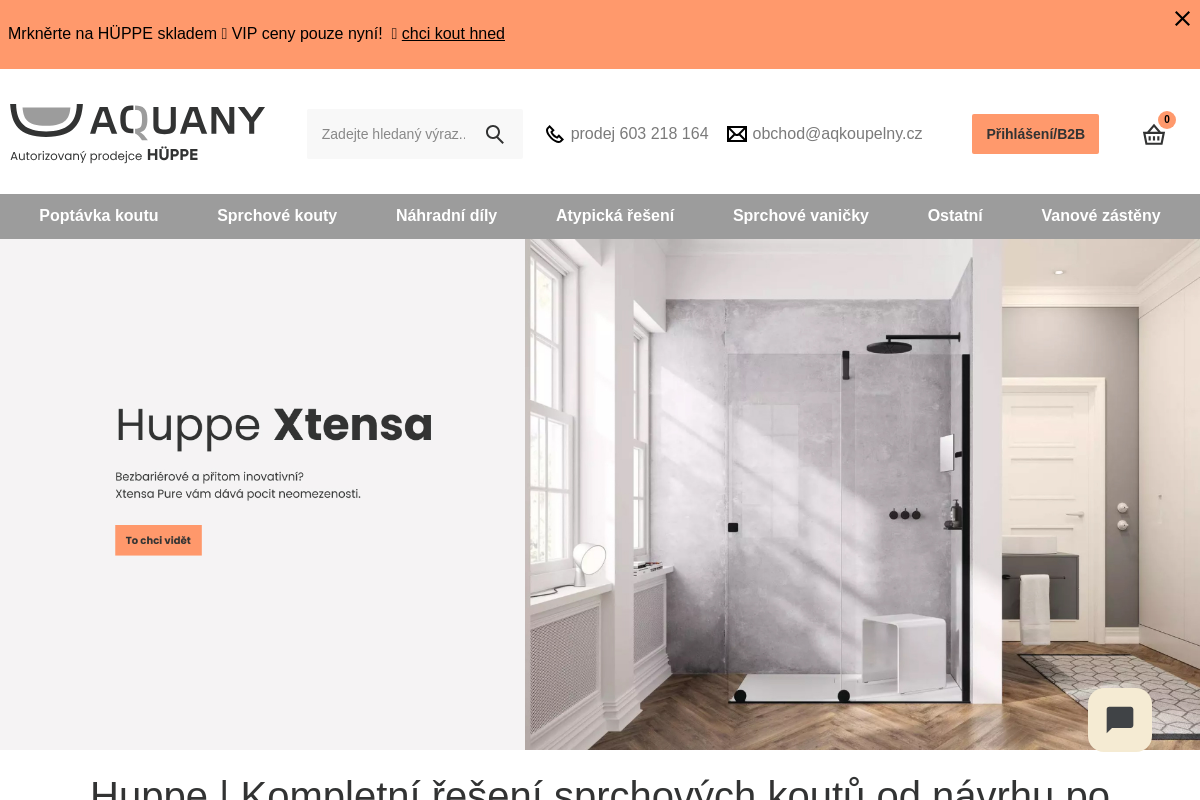Open the shopping basket icon
The width and height of the screenshot is (1200, 800).
tap(1154, 135)
